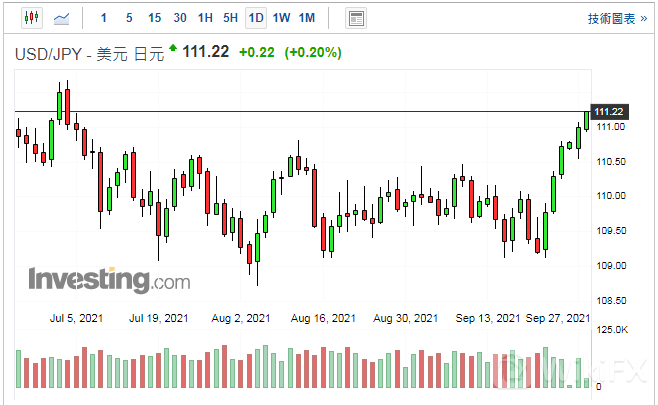658x405 pixels.
Task: Open the 技術圖表 technical chart link
Action: click(611, 18)
